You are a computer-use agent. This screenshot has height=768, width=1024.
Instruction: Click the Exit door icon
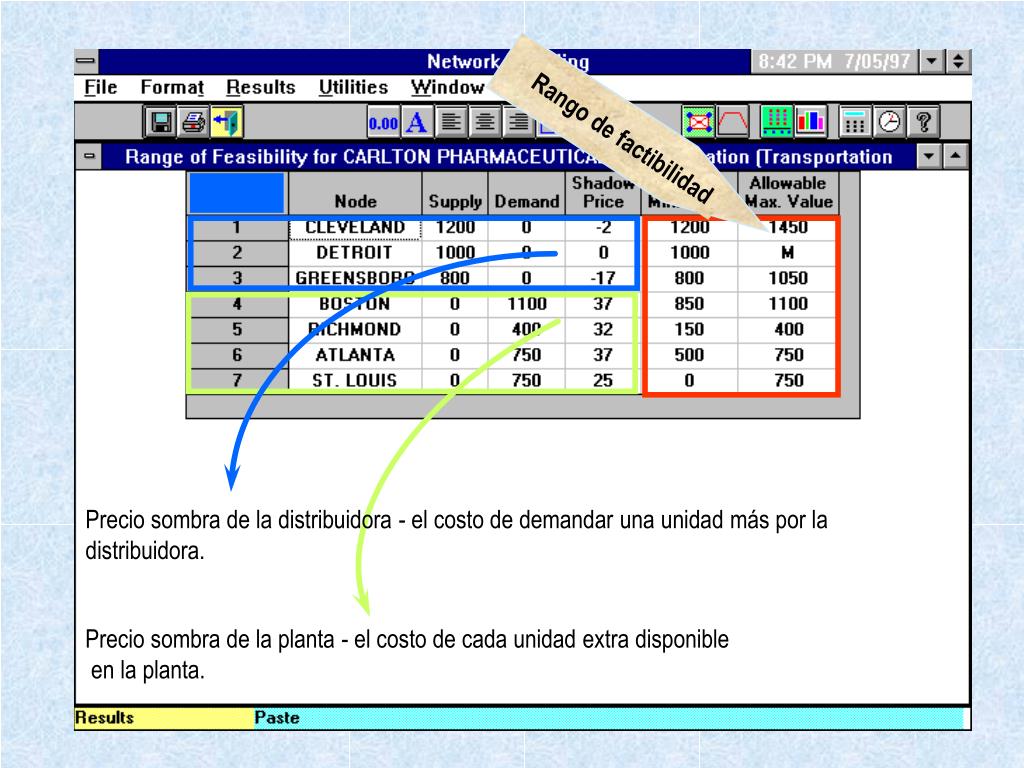point(227,122)
